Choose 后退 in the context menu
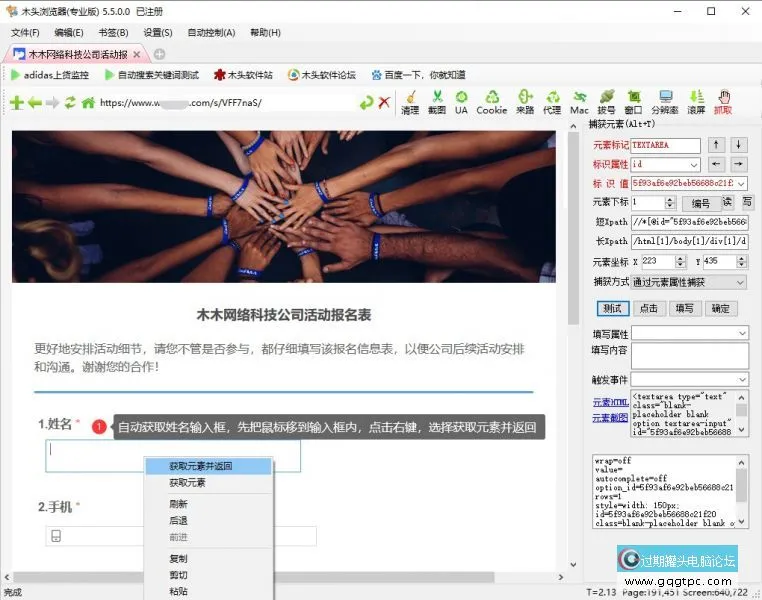Image resolution: width=762 pixels, height=600 pixels. 208,521
